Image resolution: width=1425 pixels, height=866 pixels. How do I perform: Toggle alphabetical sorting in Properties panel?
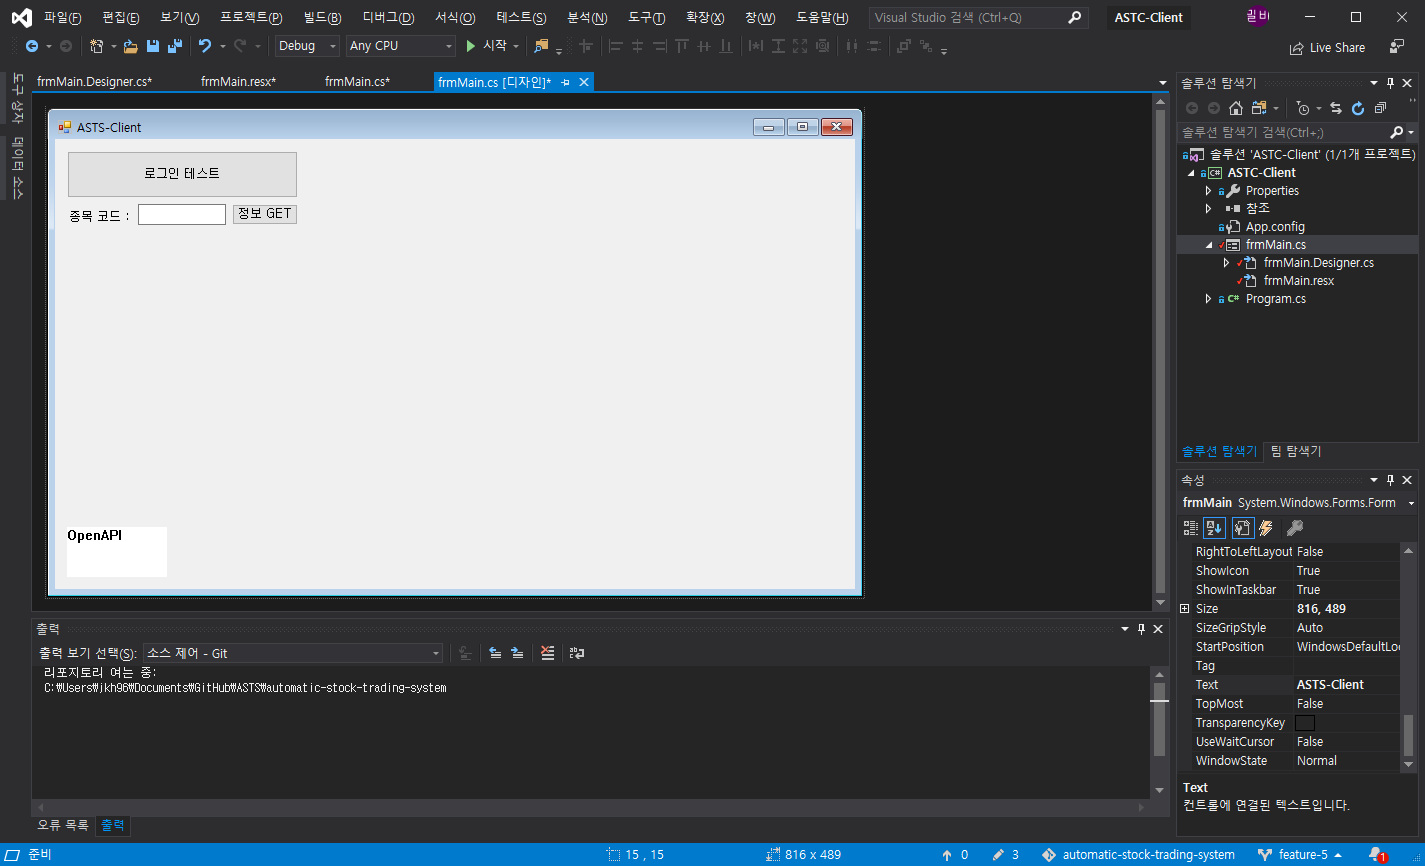point(1214,527)
